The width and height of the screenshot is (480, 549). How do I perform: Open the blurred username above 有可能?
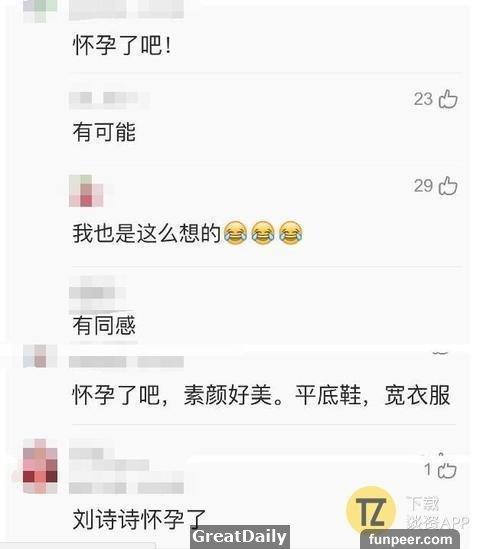tap(109, 99)
